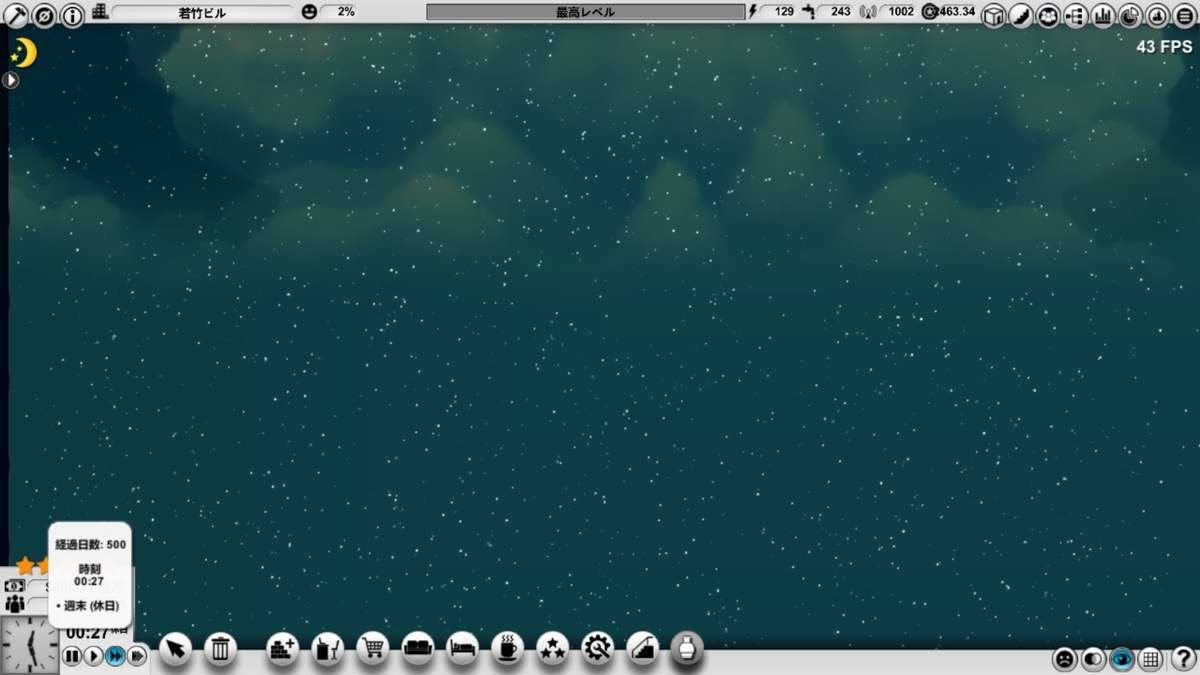Open the three stars category

[552, 649]
